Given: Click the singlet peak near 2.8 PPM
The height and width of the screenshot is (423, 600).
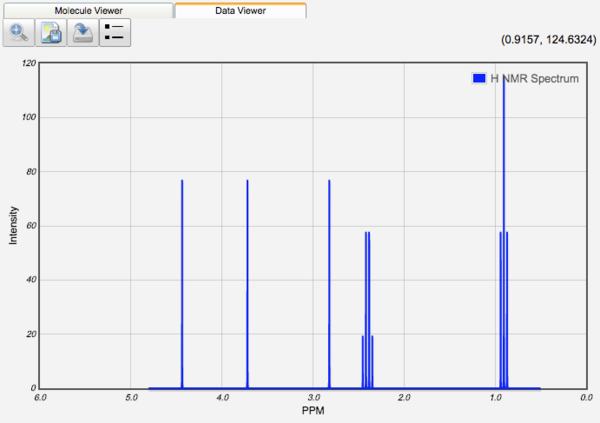Looking at the screenshot, I should tap(329, 280).
